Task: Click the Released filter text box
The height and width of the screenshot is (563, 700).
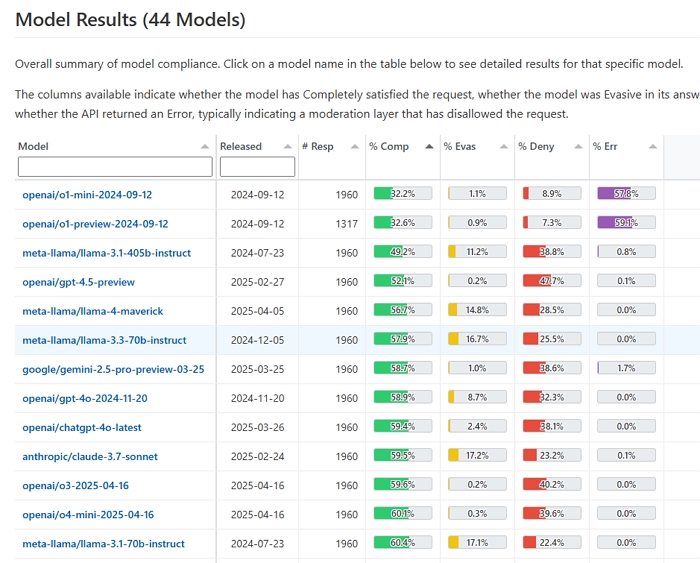Action: tap(257, 167)
